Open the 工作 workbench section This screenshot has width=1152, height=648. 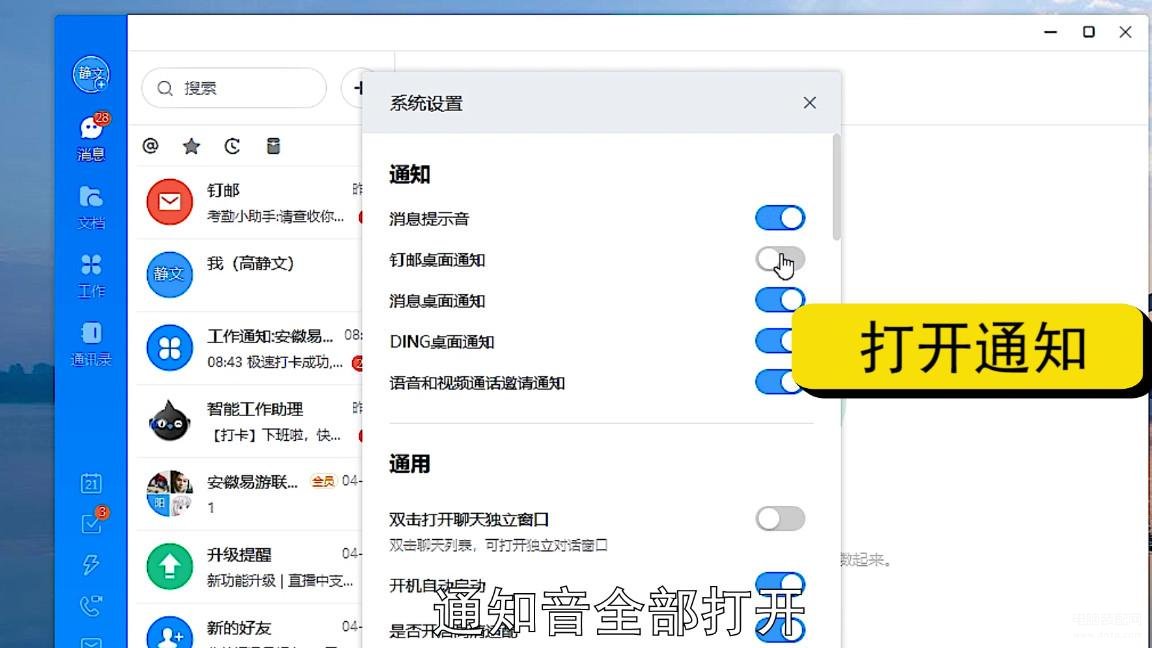[91, 276]
